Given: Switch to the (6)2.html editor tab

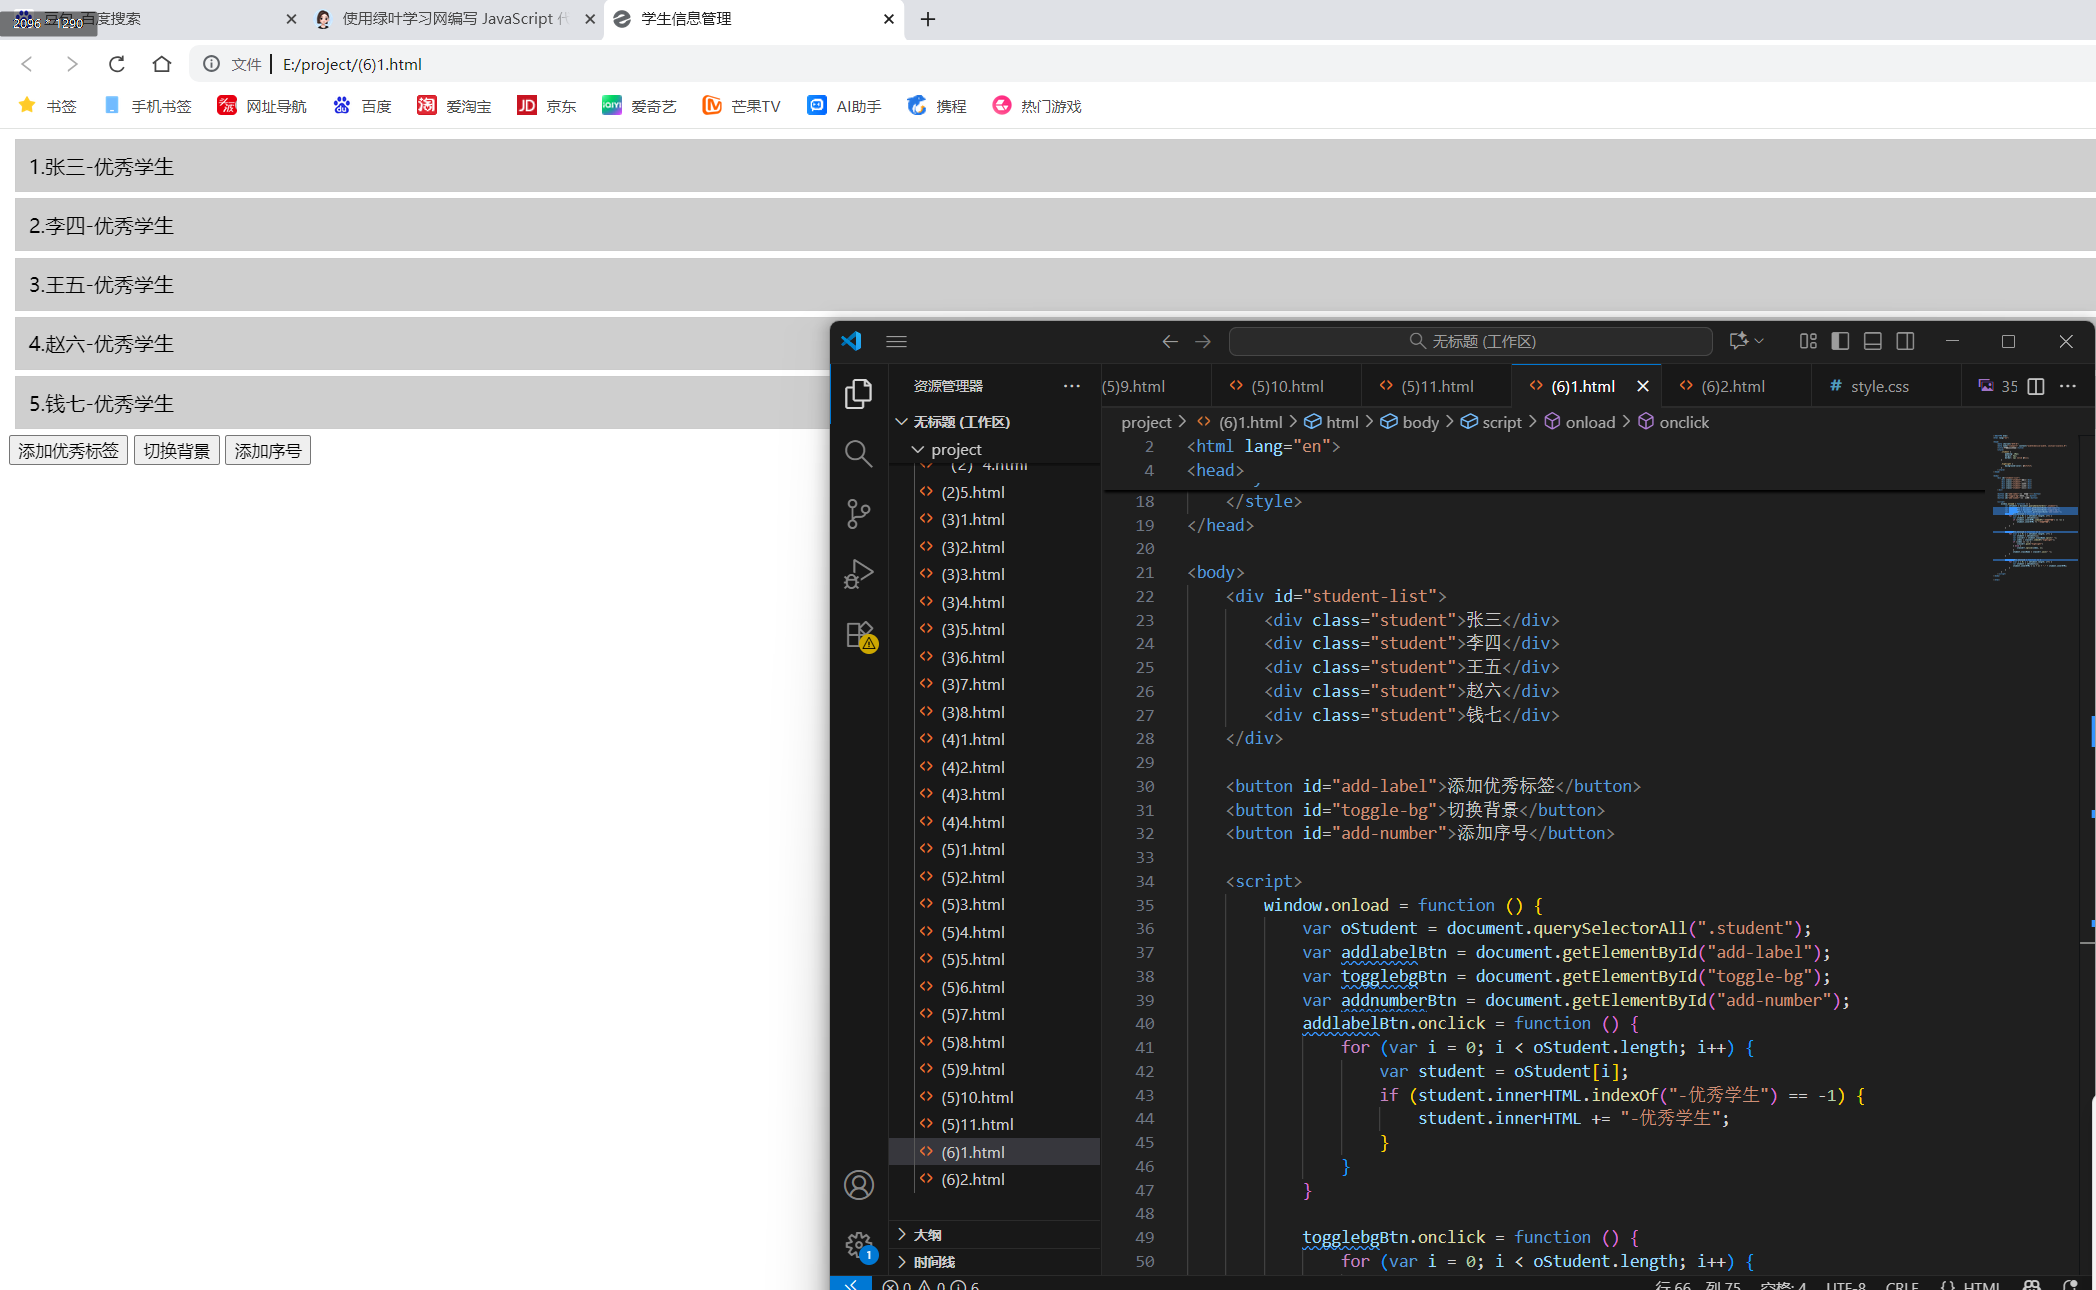Looking at the screenshot, I should [x=1732, y=386].
